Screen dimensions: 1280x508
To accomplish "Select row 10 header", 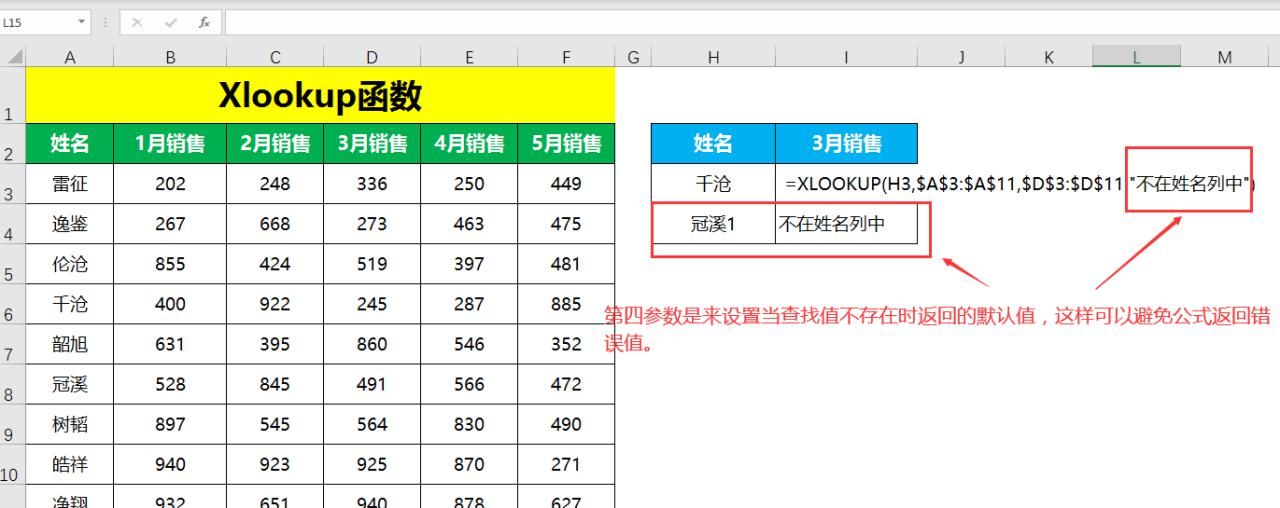I will click(13, 464).
